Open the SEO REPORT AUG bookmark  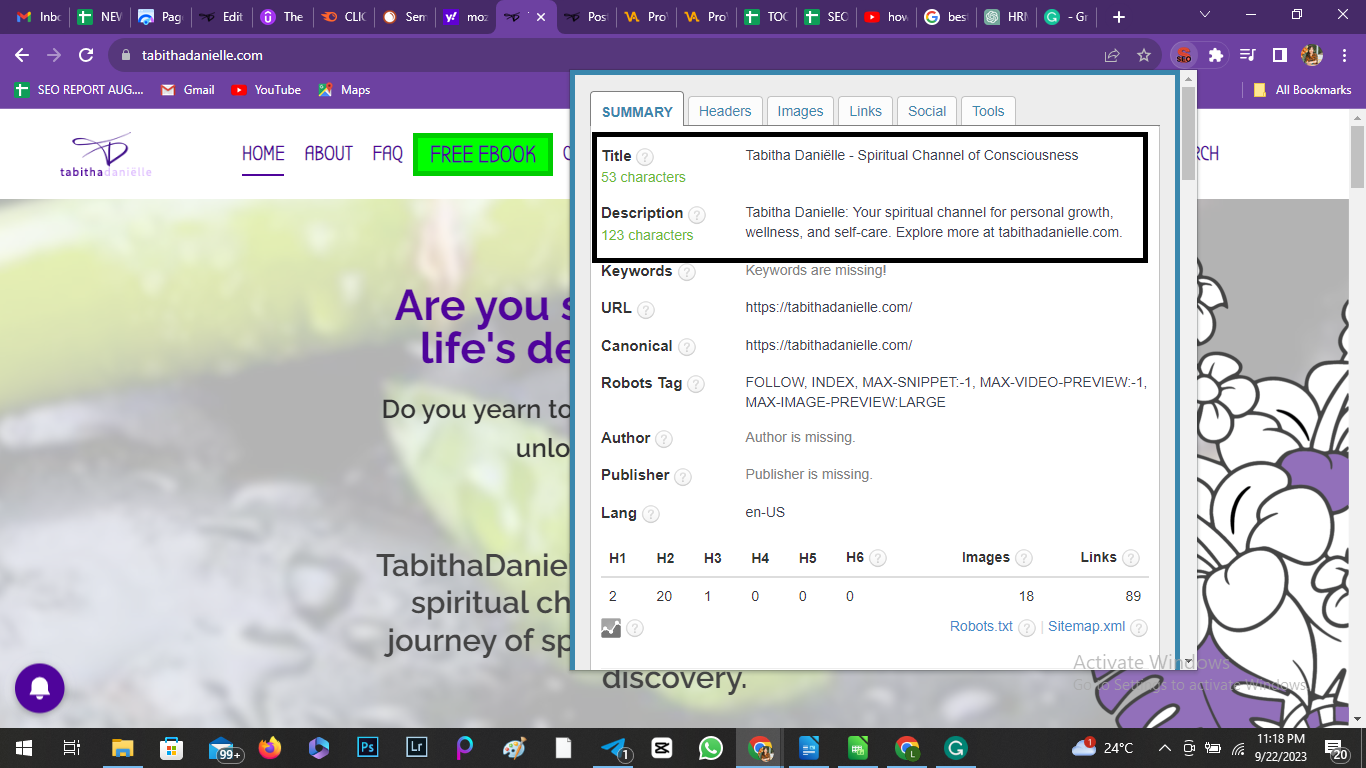[x=79, y=90]
